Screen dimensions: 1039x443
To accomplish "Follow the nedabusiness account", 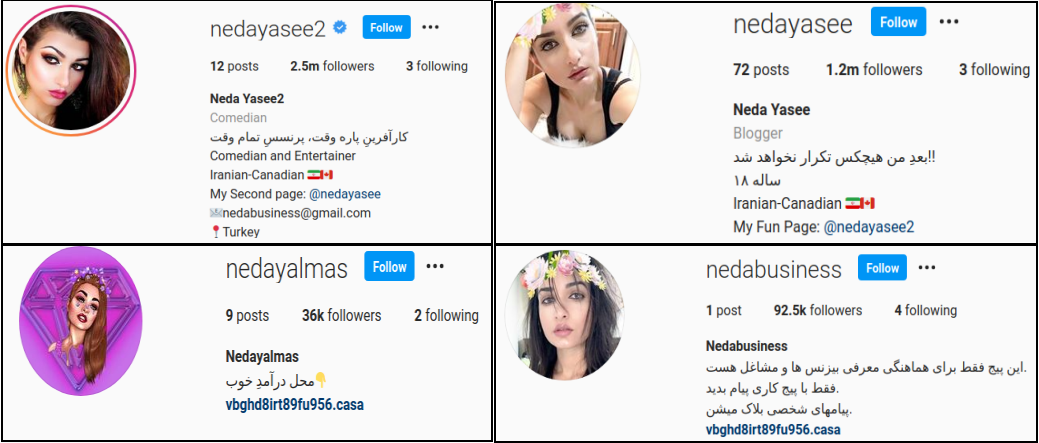I will pos(883,268).
